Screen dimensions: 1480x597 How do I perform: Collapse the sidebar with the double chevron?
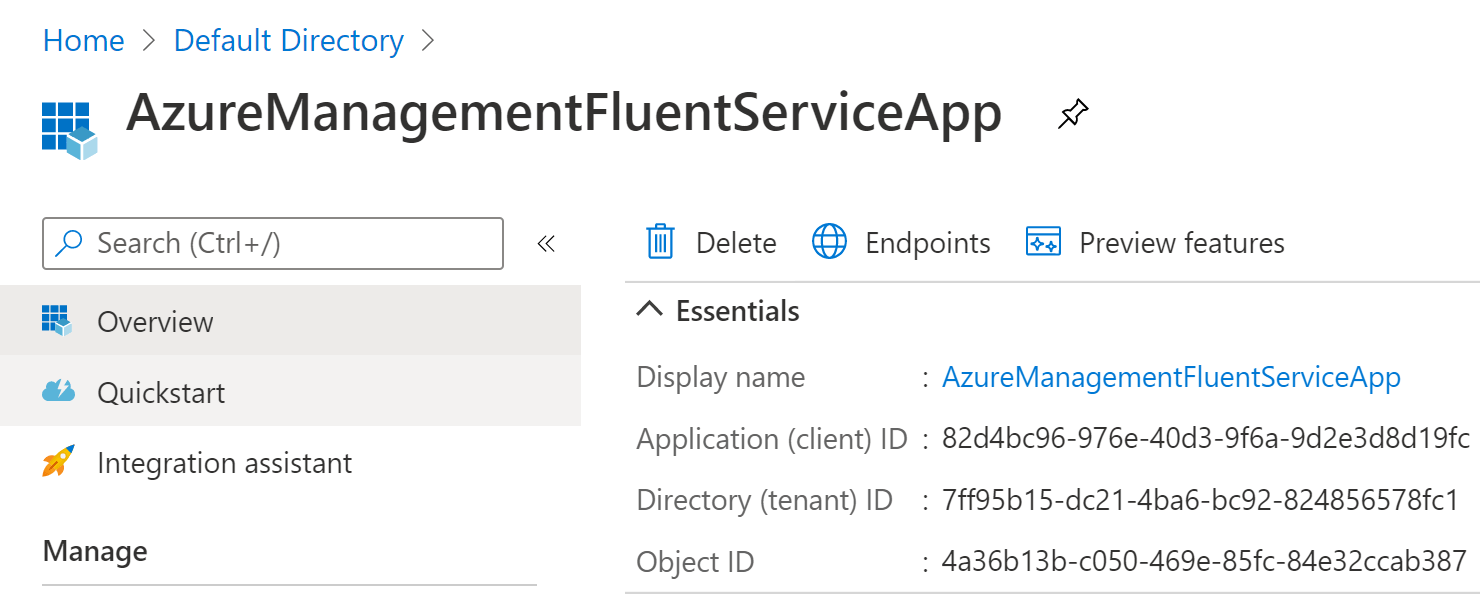pyautogui.click(x=545, y=242)
